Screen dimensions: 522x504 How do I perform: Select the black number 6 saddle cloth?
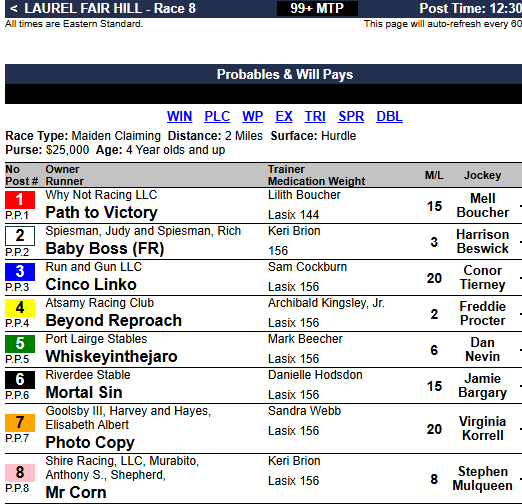[20, 380]
